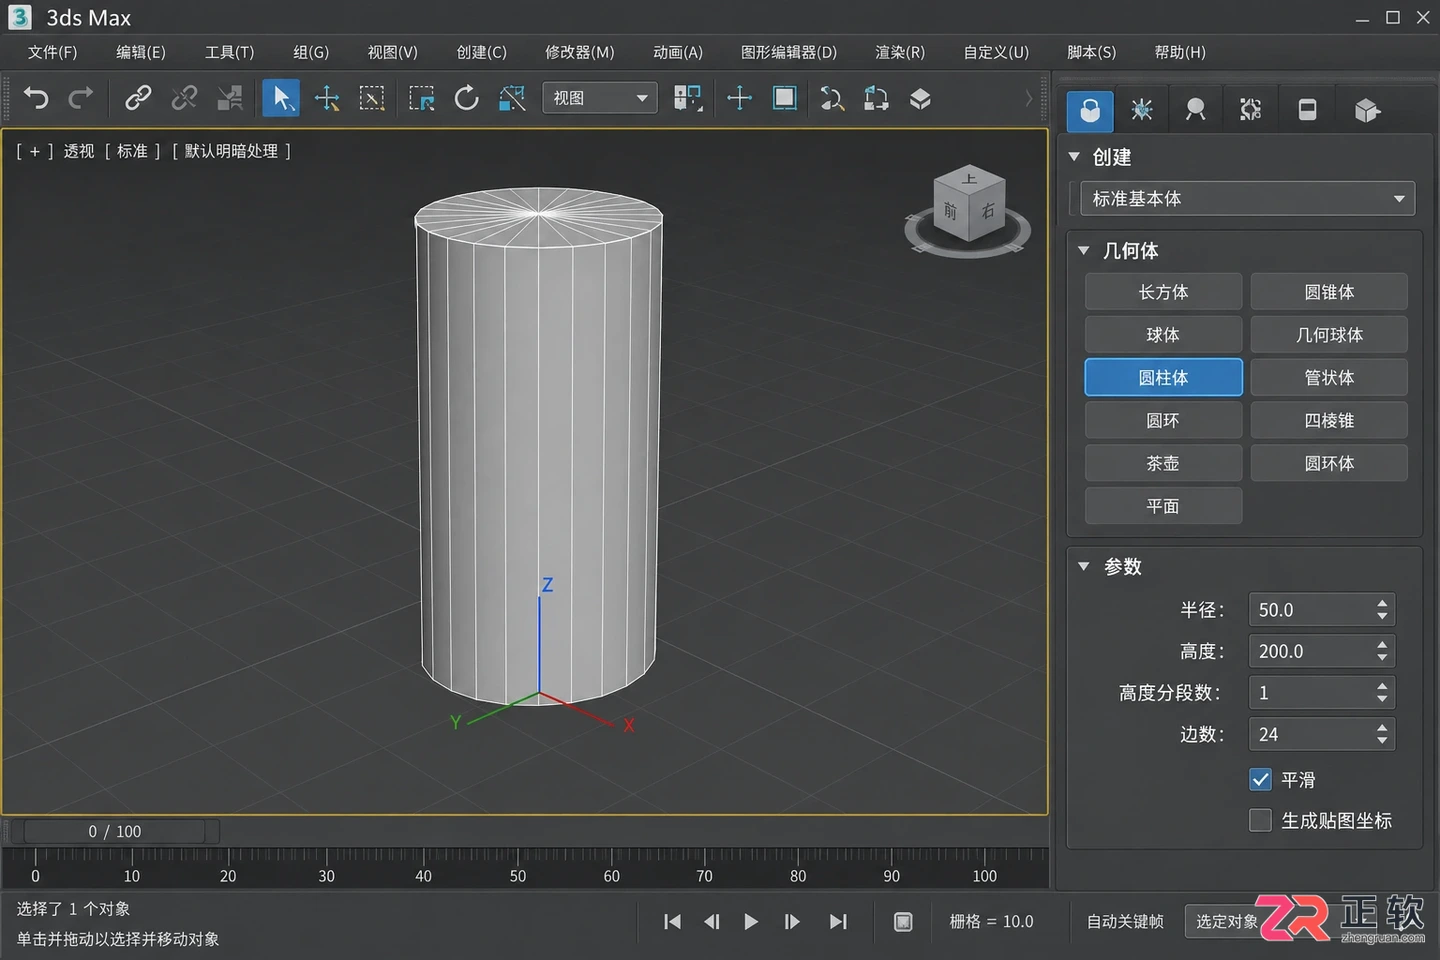Open the 编辑(E) menu
Image resolution: width=1440 pixels, height=960 pixels.
(141, 52)
